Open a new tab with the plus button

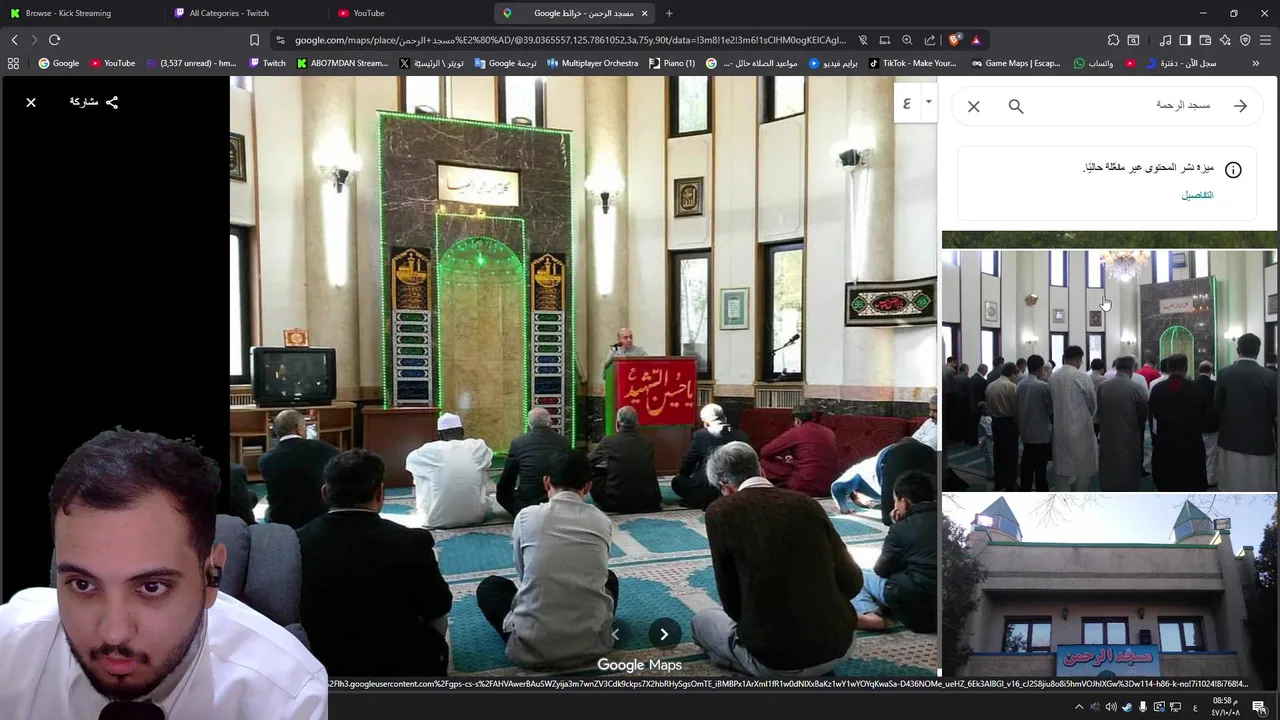(669, 13)
